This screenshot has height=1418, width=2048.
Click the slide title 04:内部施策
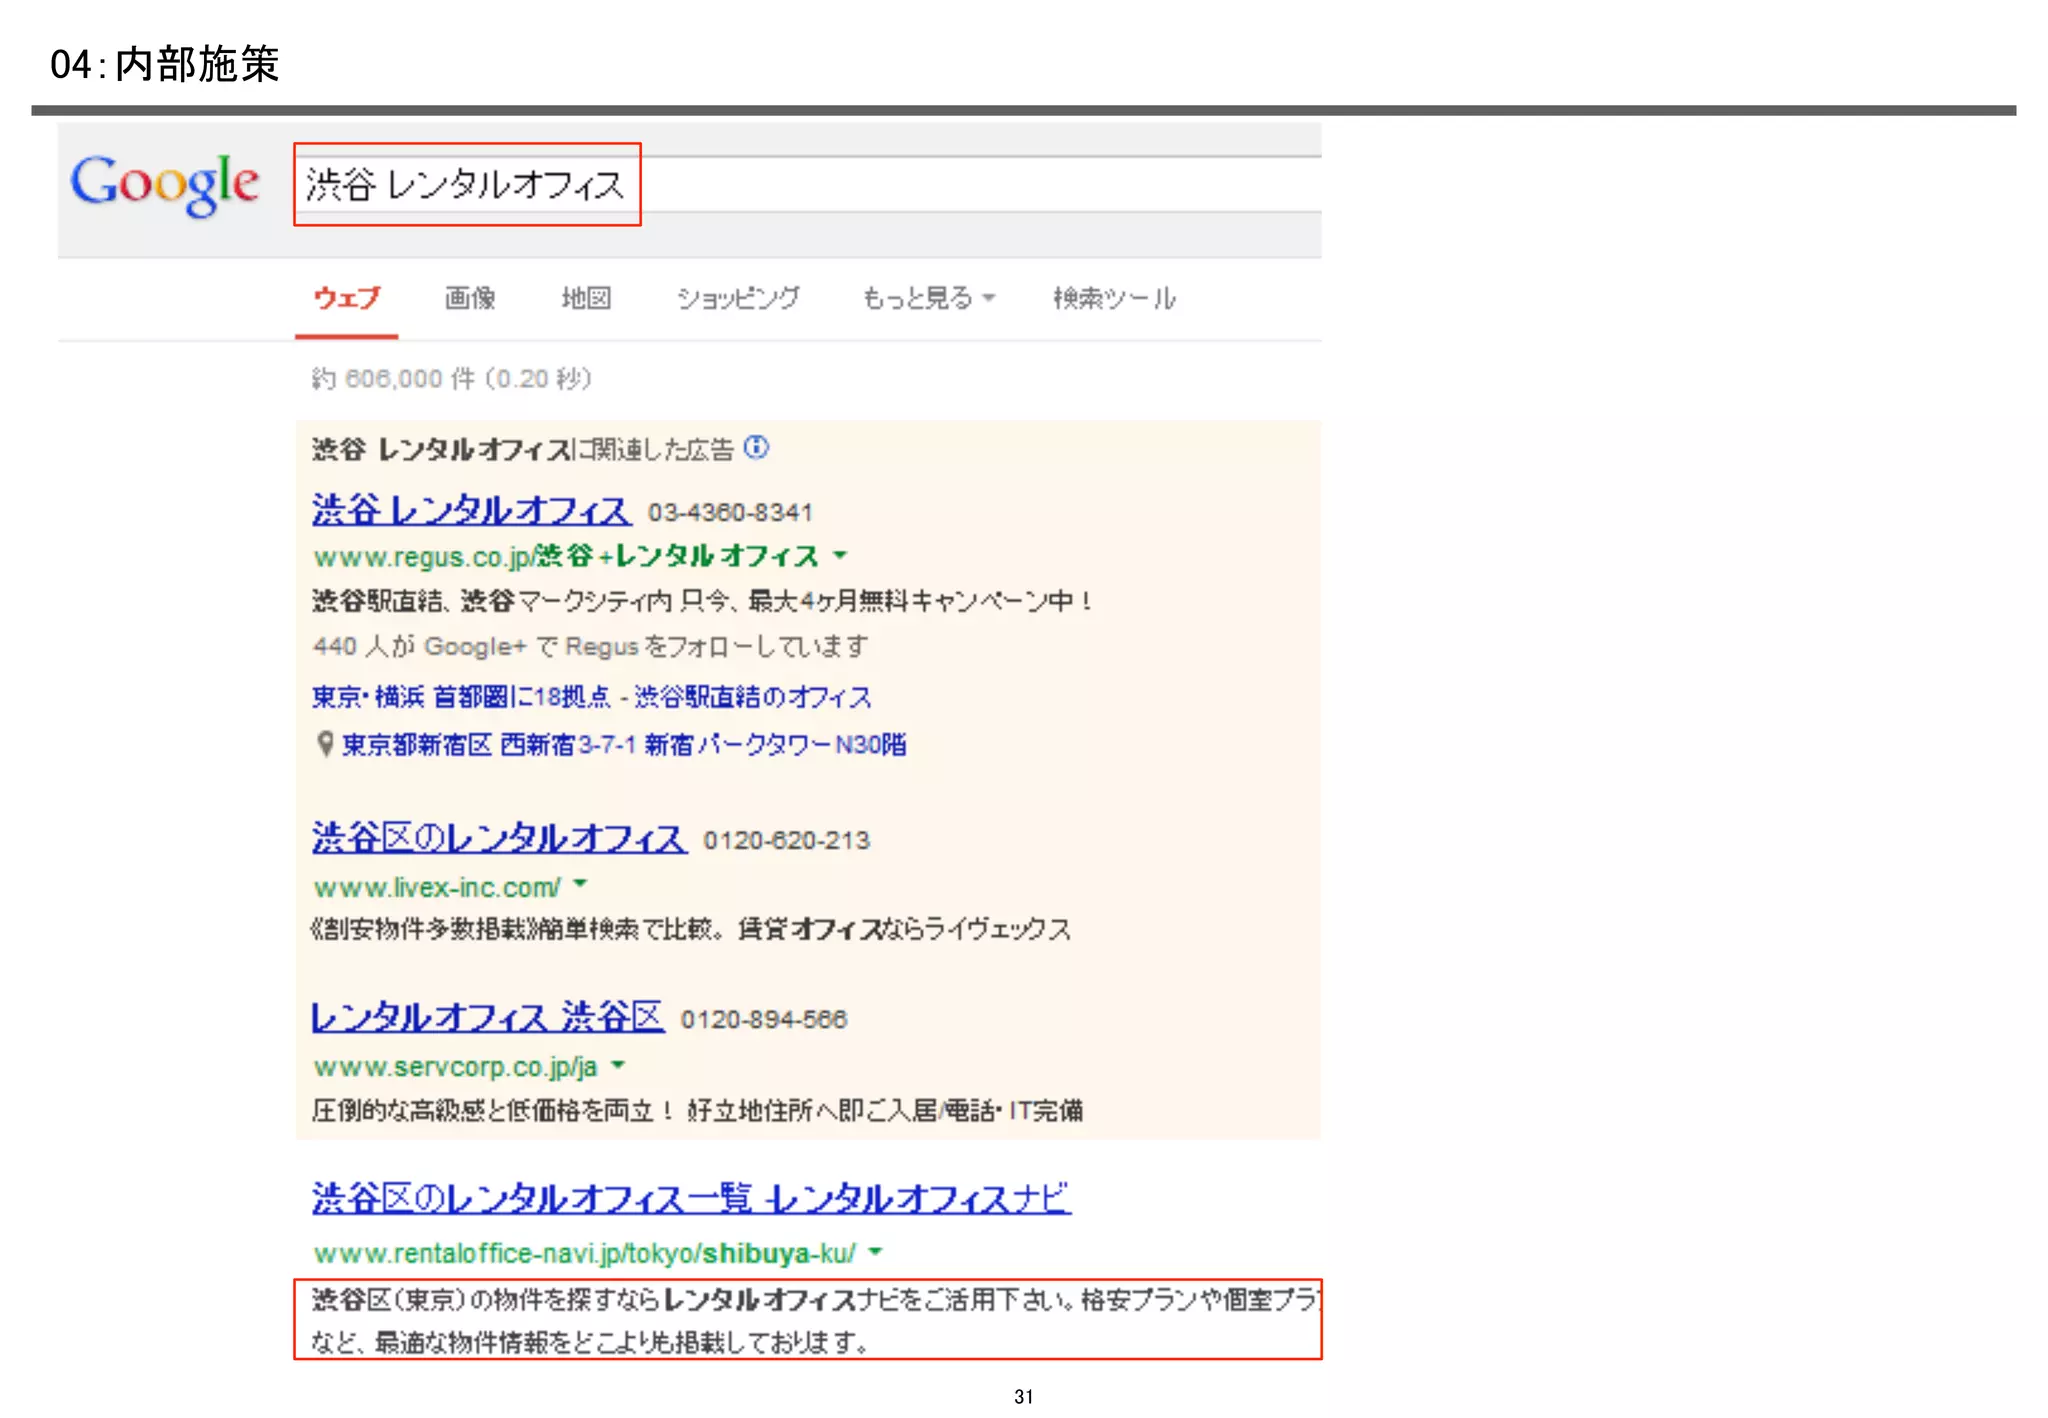[165, 64]
